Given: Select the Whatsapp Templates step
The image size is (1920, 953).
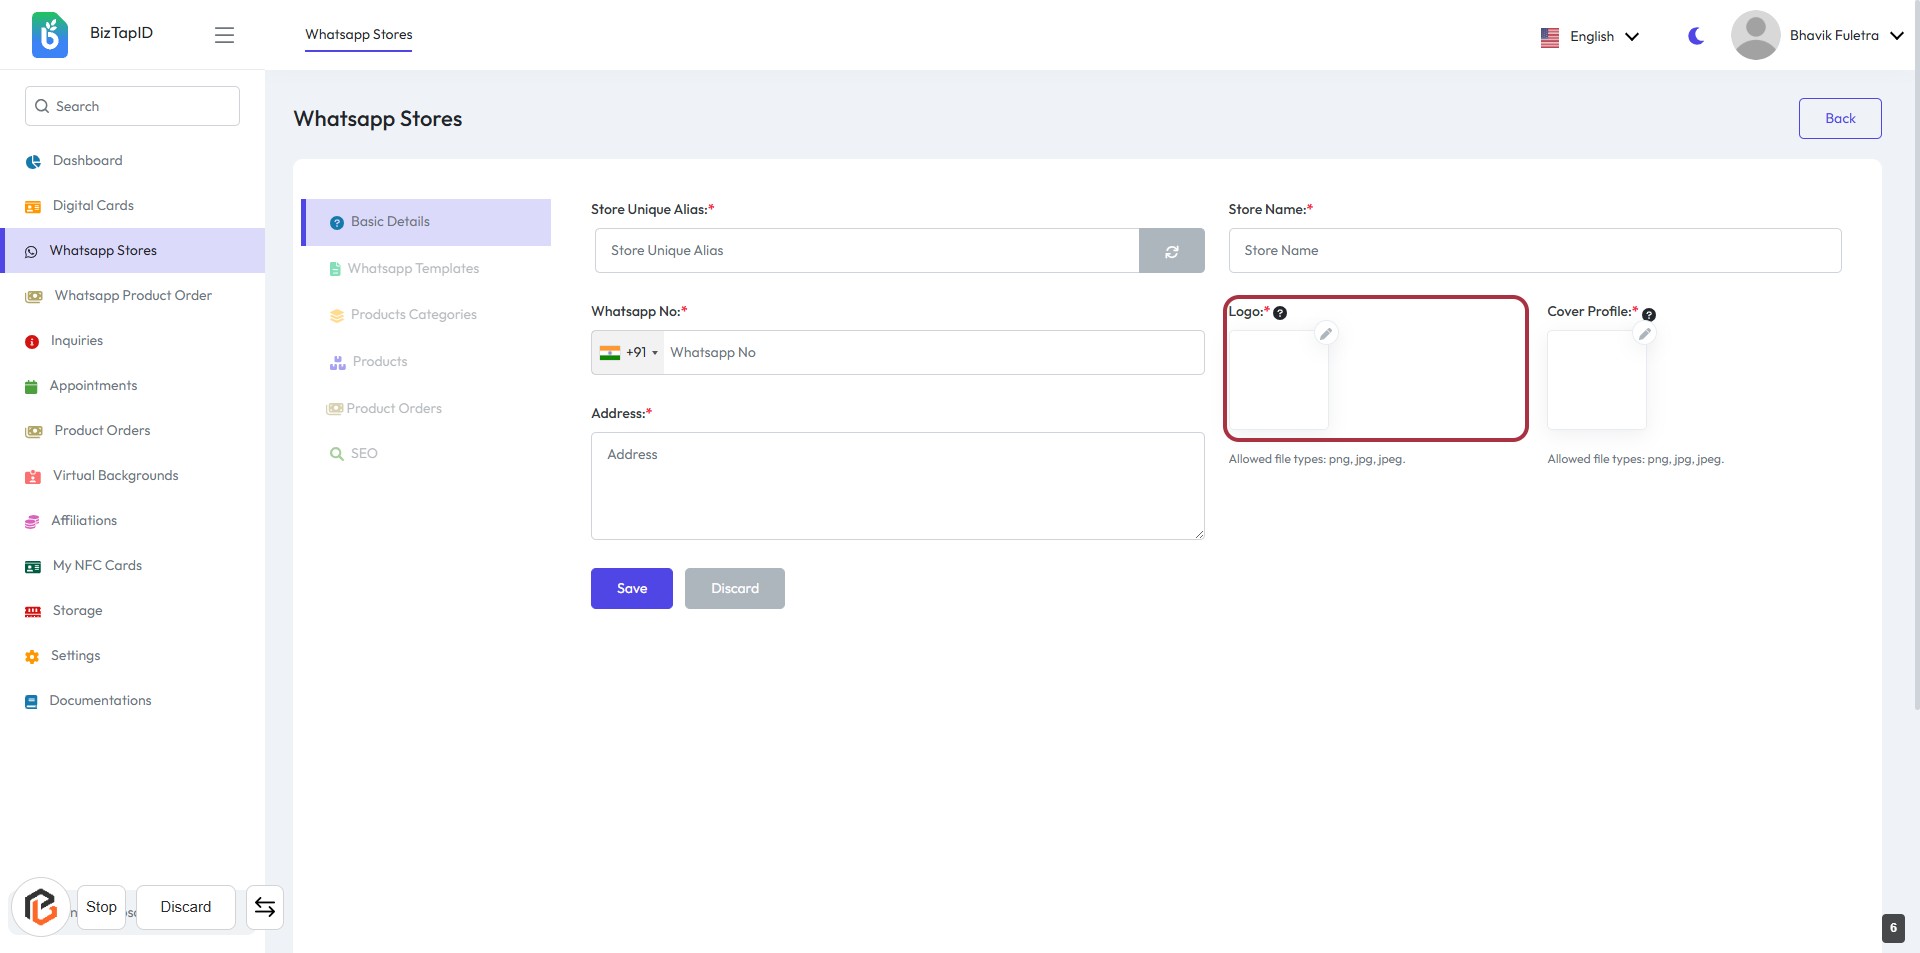Looking at the screenshot, I should [413, 269].
